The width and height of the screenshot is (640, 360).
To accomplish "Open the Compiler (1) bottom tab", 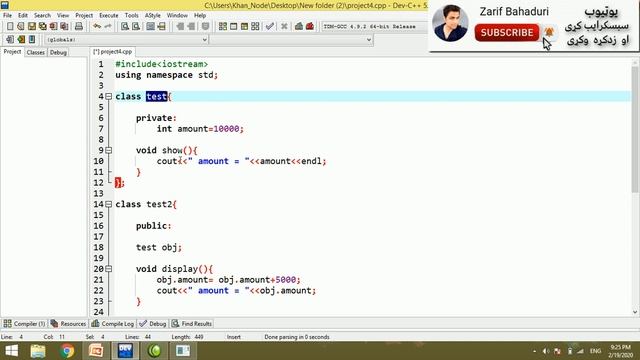I will [x=24, y=324].
